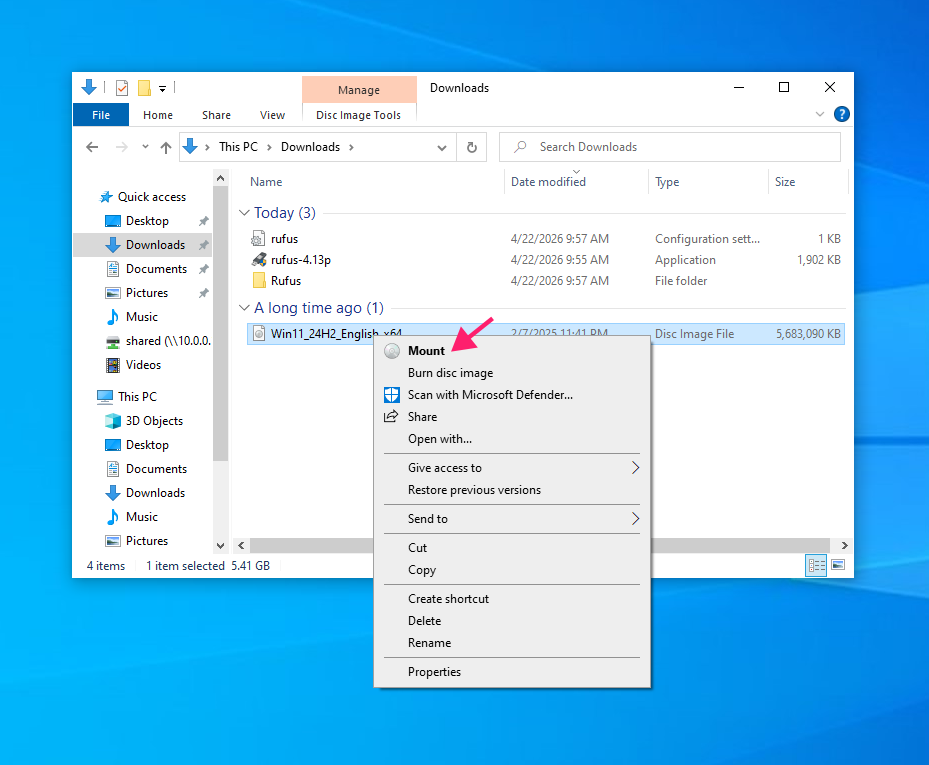This screenshot has width=929, height=765.
Task: Click the New folder quick access icon
Action: pyautogui.click(x=144, y=88)
